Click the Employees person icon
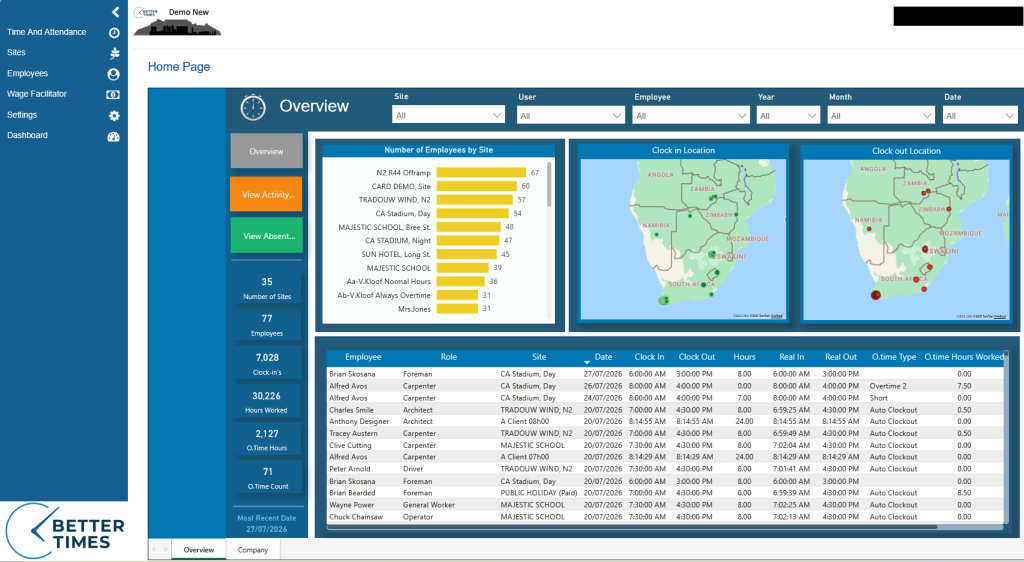 pyautogui.click(x=114, y=74)
